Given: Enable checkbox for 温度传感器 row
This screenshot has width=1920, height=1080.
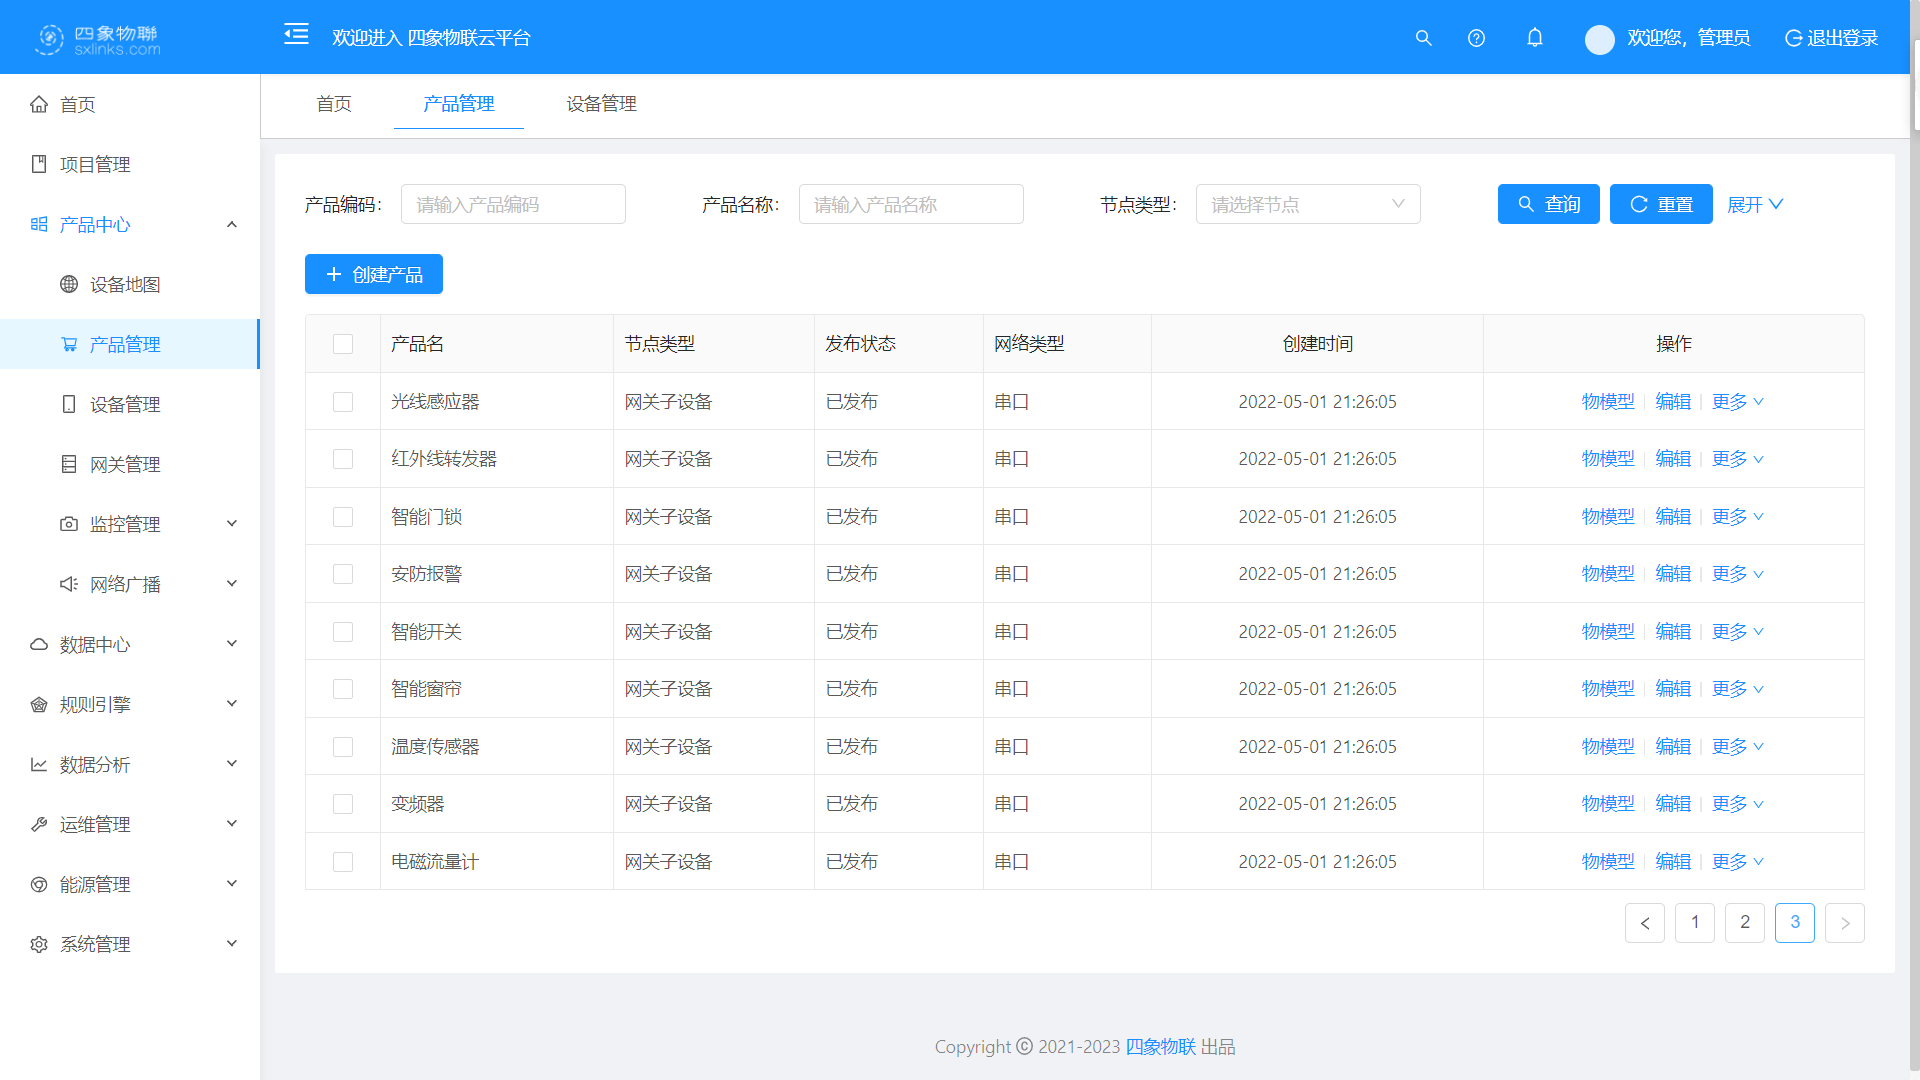Looking at the screenshot, I should (342, 745).
